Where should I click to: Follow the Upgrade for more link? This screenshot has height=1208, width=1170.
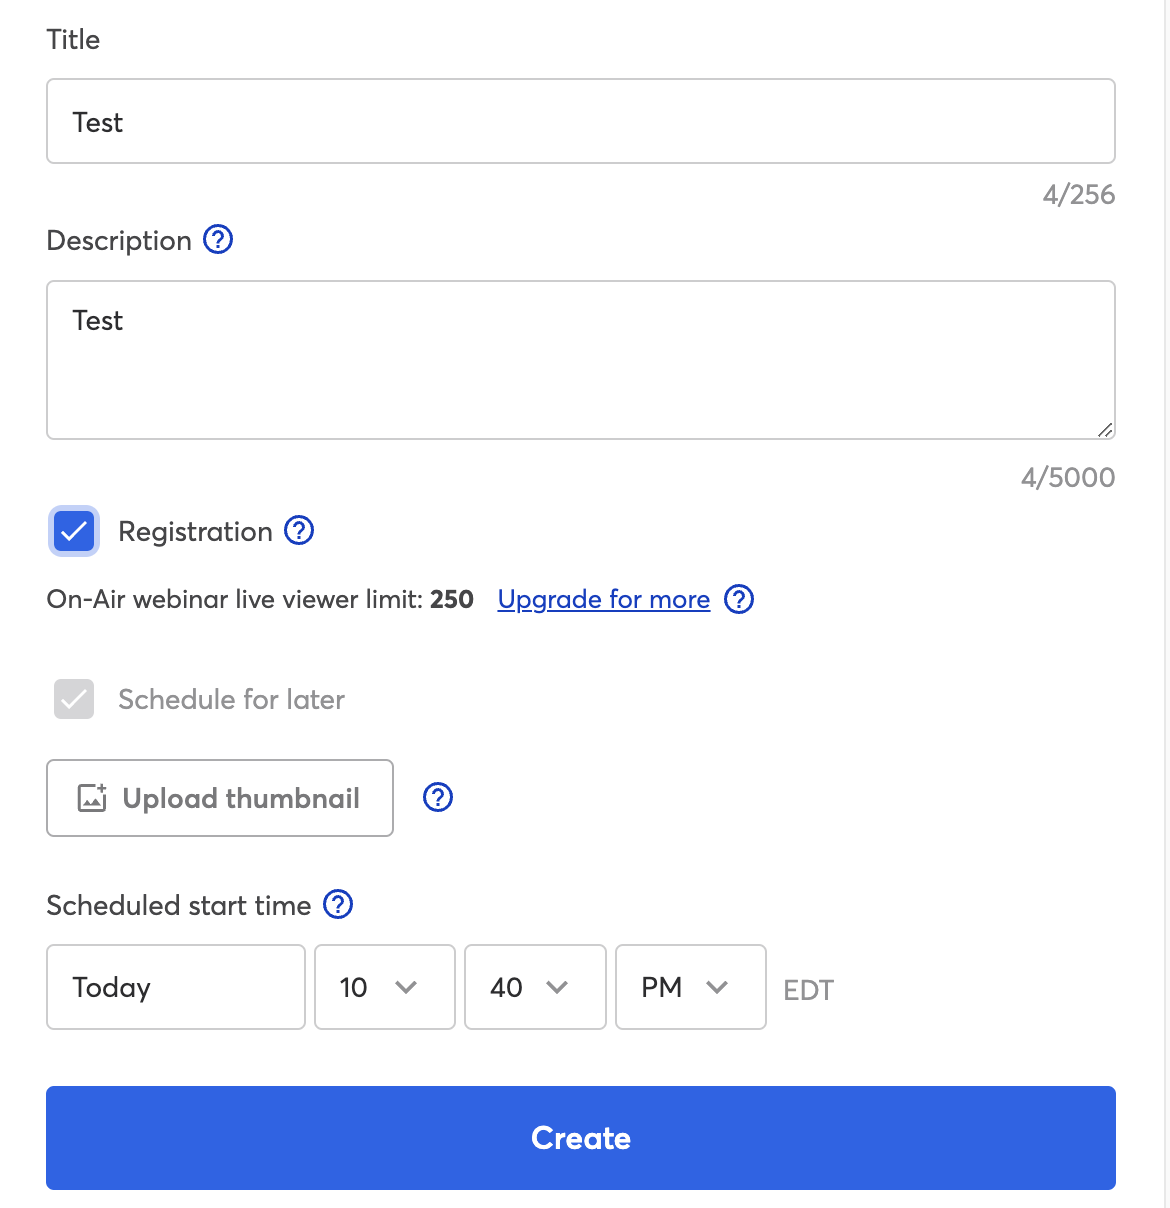click(x=603, y=599)
